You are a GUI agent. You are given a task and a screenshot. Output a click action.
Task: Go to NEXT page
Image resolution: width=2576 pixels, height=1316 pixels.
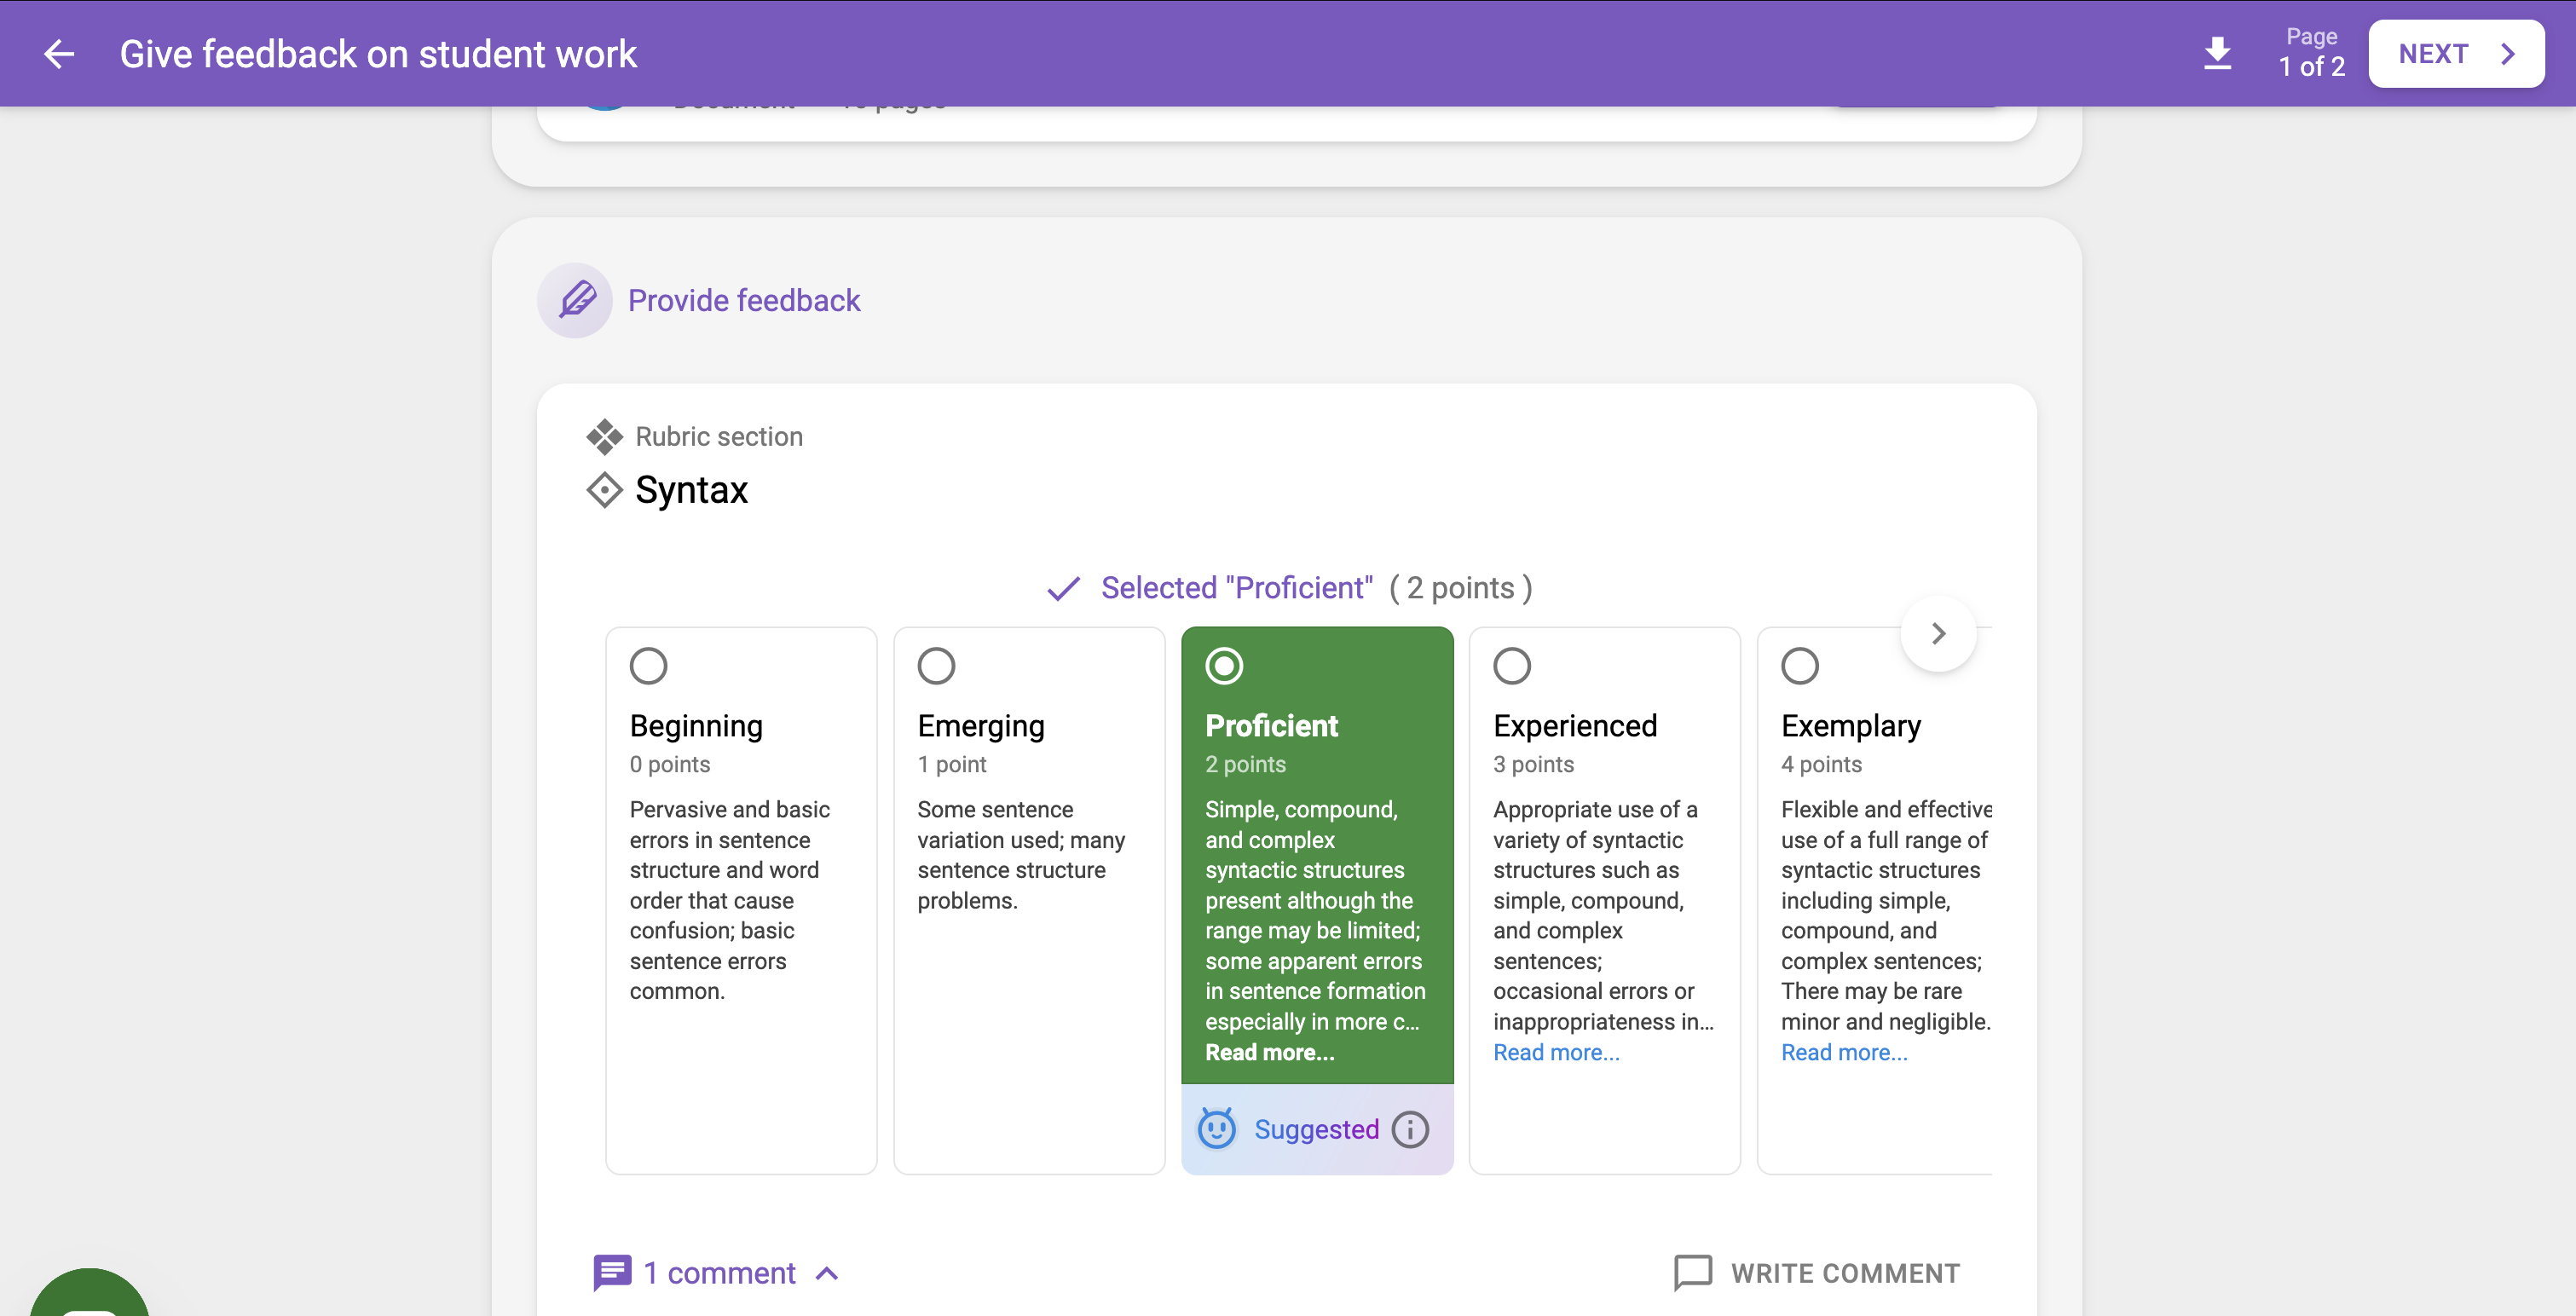(x=2455, y=54)
